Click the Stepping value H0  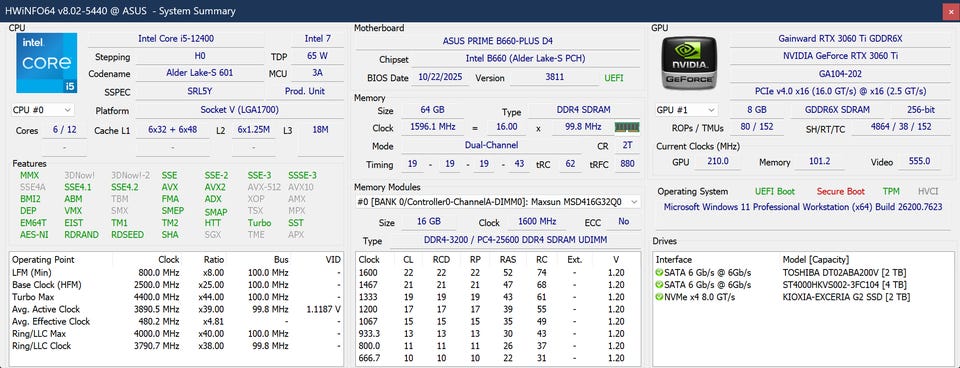(200, 56)
